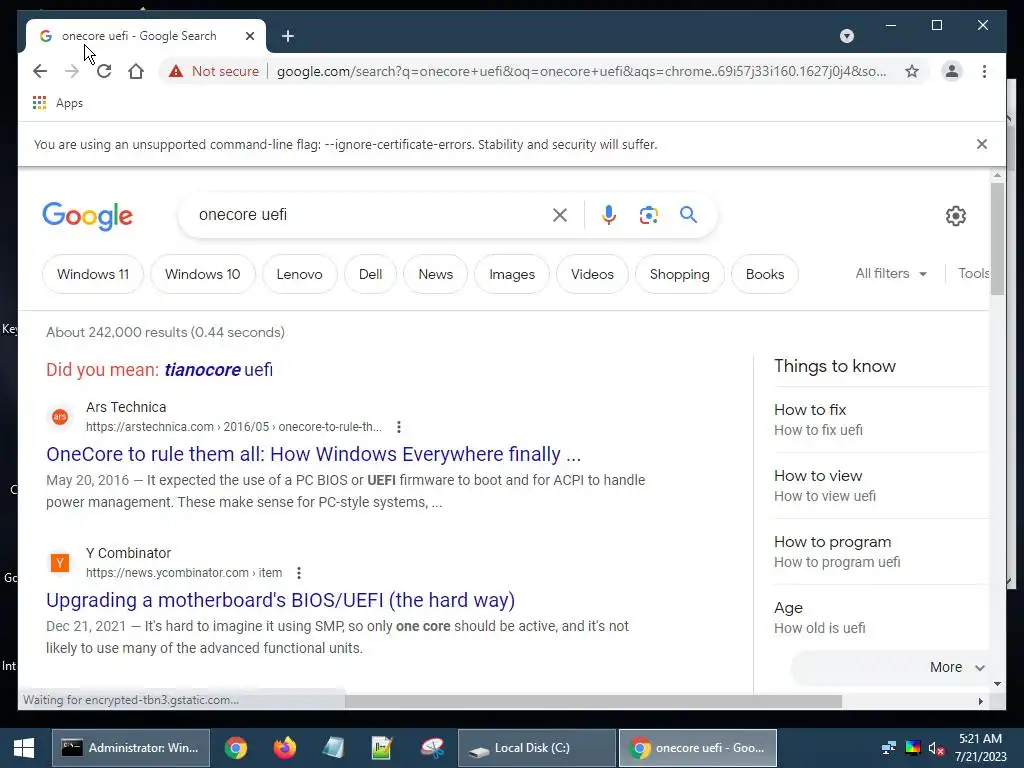This screenshot has height=768, width=1024.
Task: Select the Lenovo filter chip
Action: pyautogui.click(x=299, y=274)
